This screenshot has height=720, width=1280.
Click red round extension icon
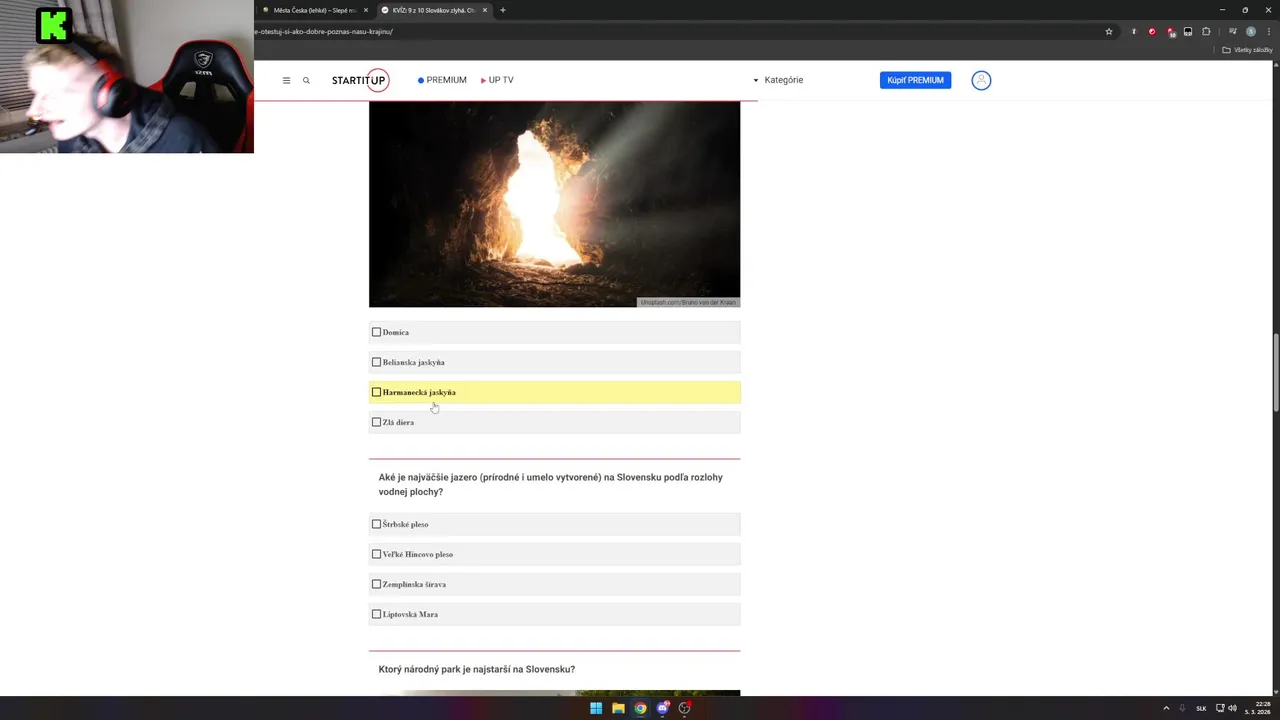[x=1152, y=31]
